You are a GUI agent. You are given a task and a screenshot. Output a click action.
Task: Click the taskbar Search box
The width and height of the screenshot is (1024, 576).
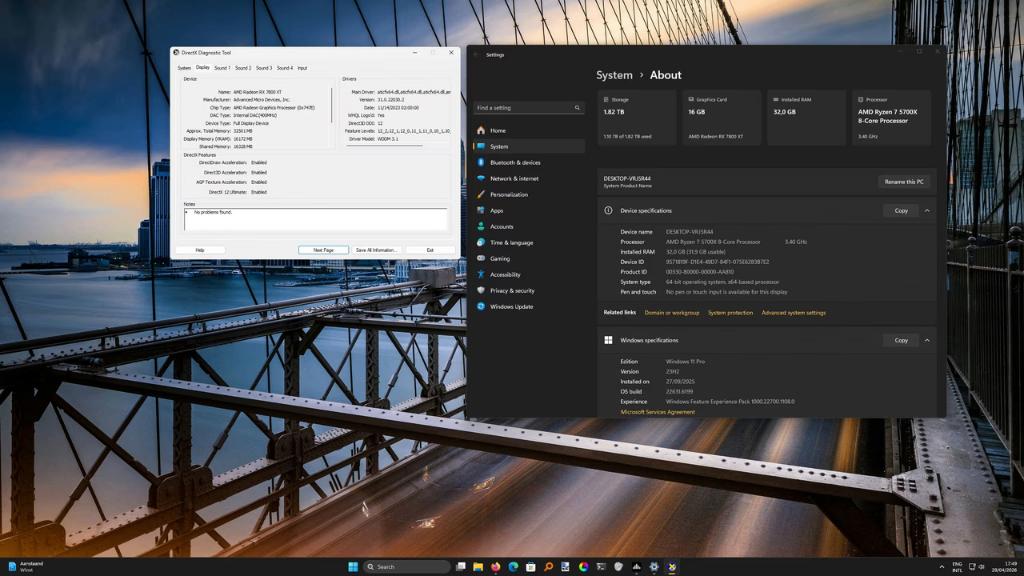[407, 567]
